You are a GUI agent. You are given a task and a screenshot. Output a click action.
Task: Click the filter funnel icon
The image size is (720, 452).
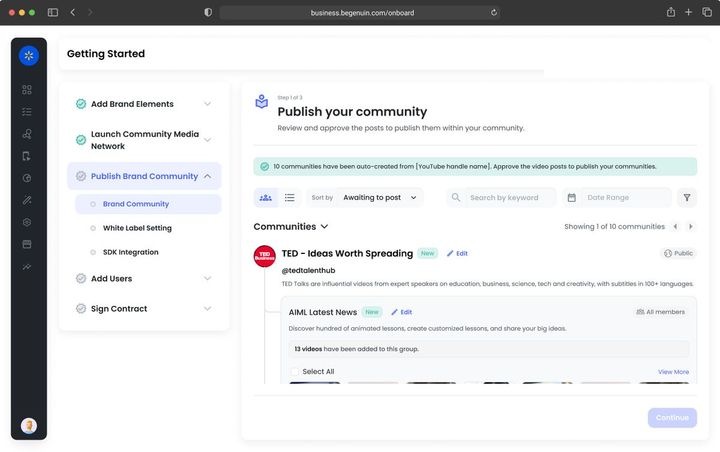pos(687,198)
